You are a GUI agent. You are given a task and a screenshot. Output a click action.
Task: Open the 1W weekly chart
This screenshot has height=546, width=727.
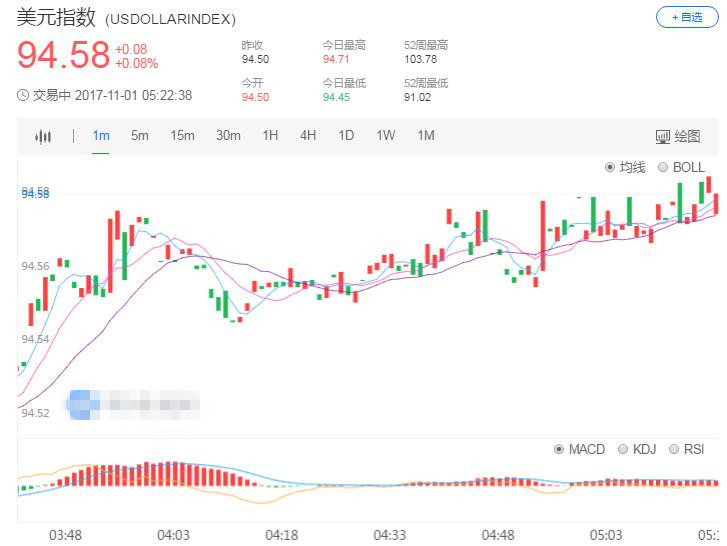pyautogui.click(x=386, y=136)
